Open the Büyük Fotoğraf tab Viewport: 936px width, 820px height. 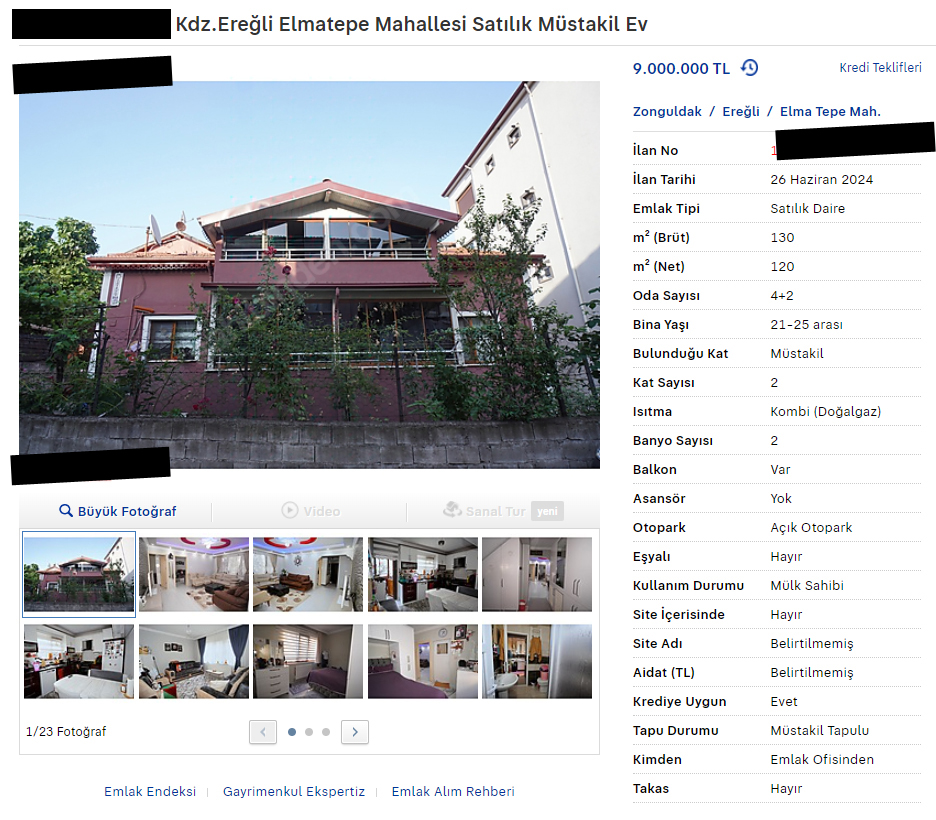tap(118, 511)
